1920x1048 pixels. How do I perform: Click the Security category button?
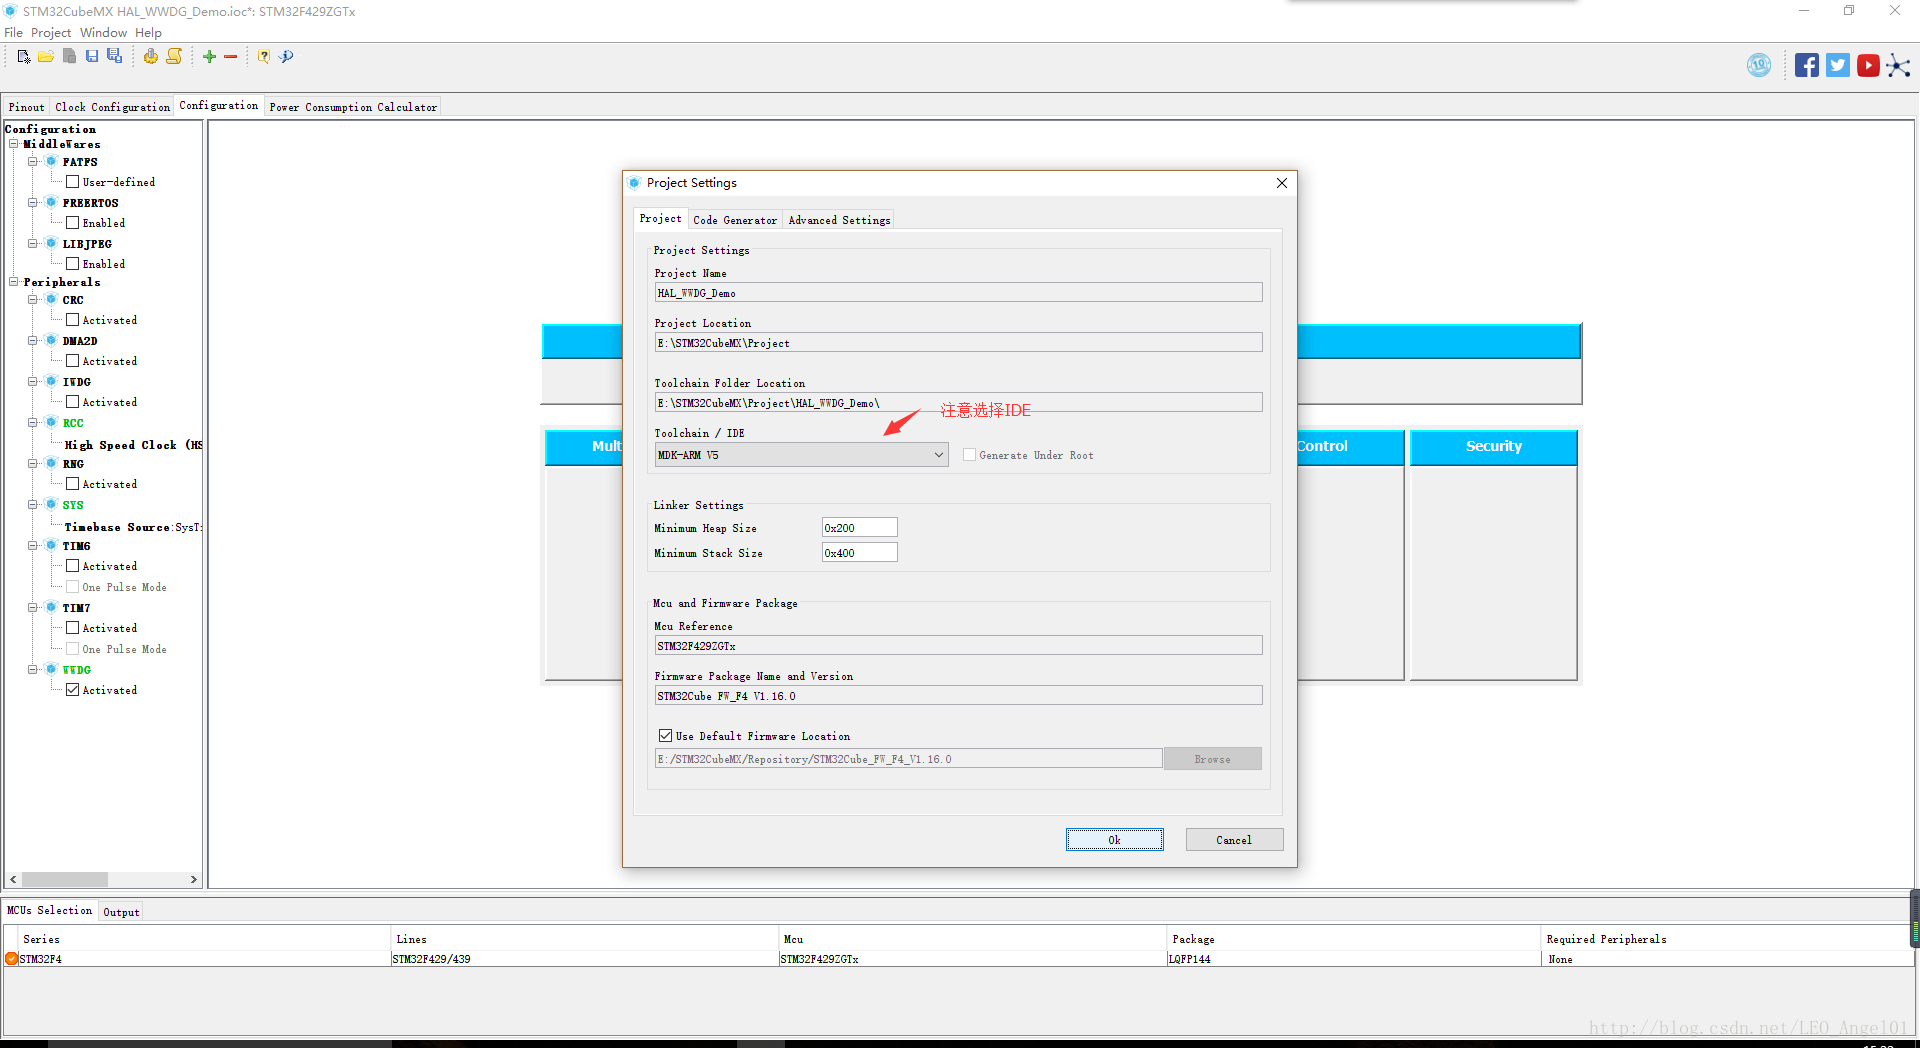pyautogui.click(x=1493, y=446)
